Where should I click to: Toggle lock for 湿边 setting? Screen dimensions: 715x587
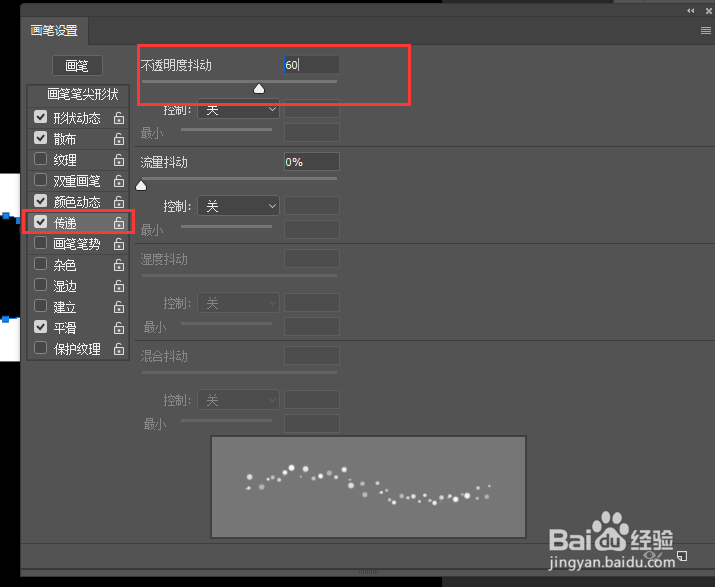click(x=119, y=286)
